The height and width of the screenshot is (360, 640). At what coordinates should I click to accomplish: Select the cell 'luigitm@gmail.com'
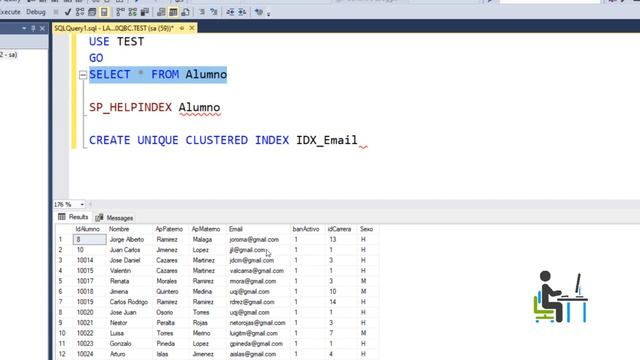(x=258, y=333)
